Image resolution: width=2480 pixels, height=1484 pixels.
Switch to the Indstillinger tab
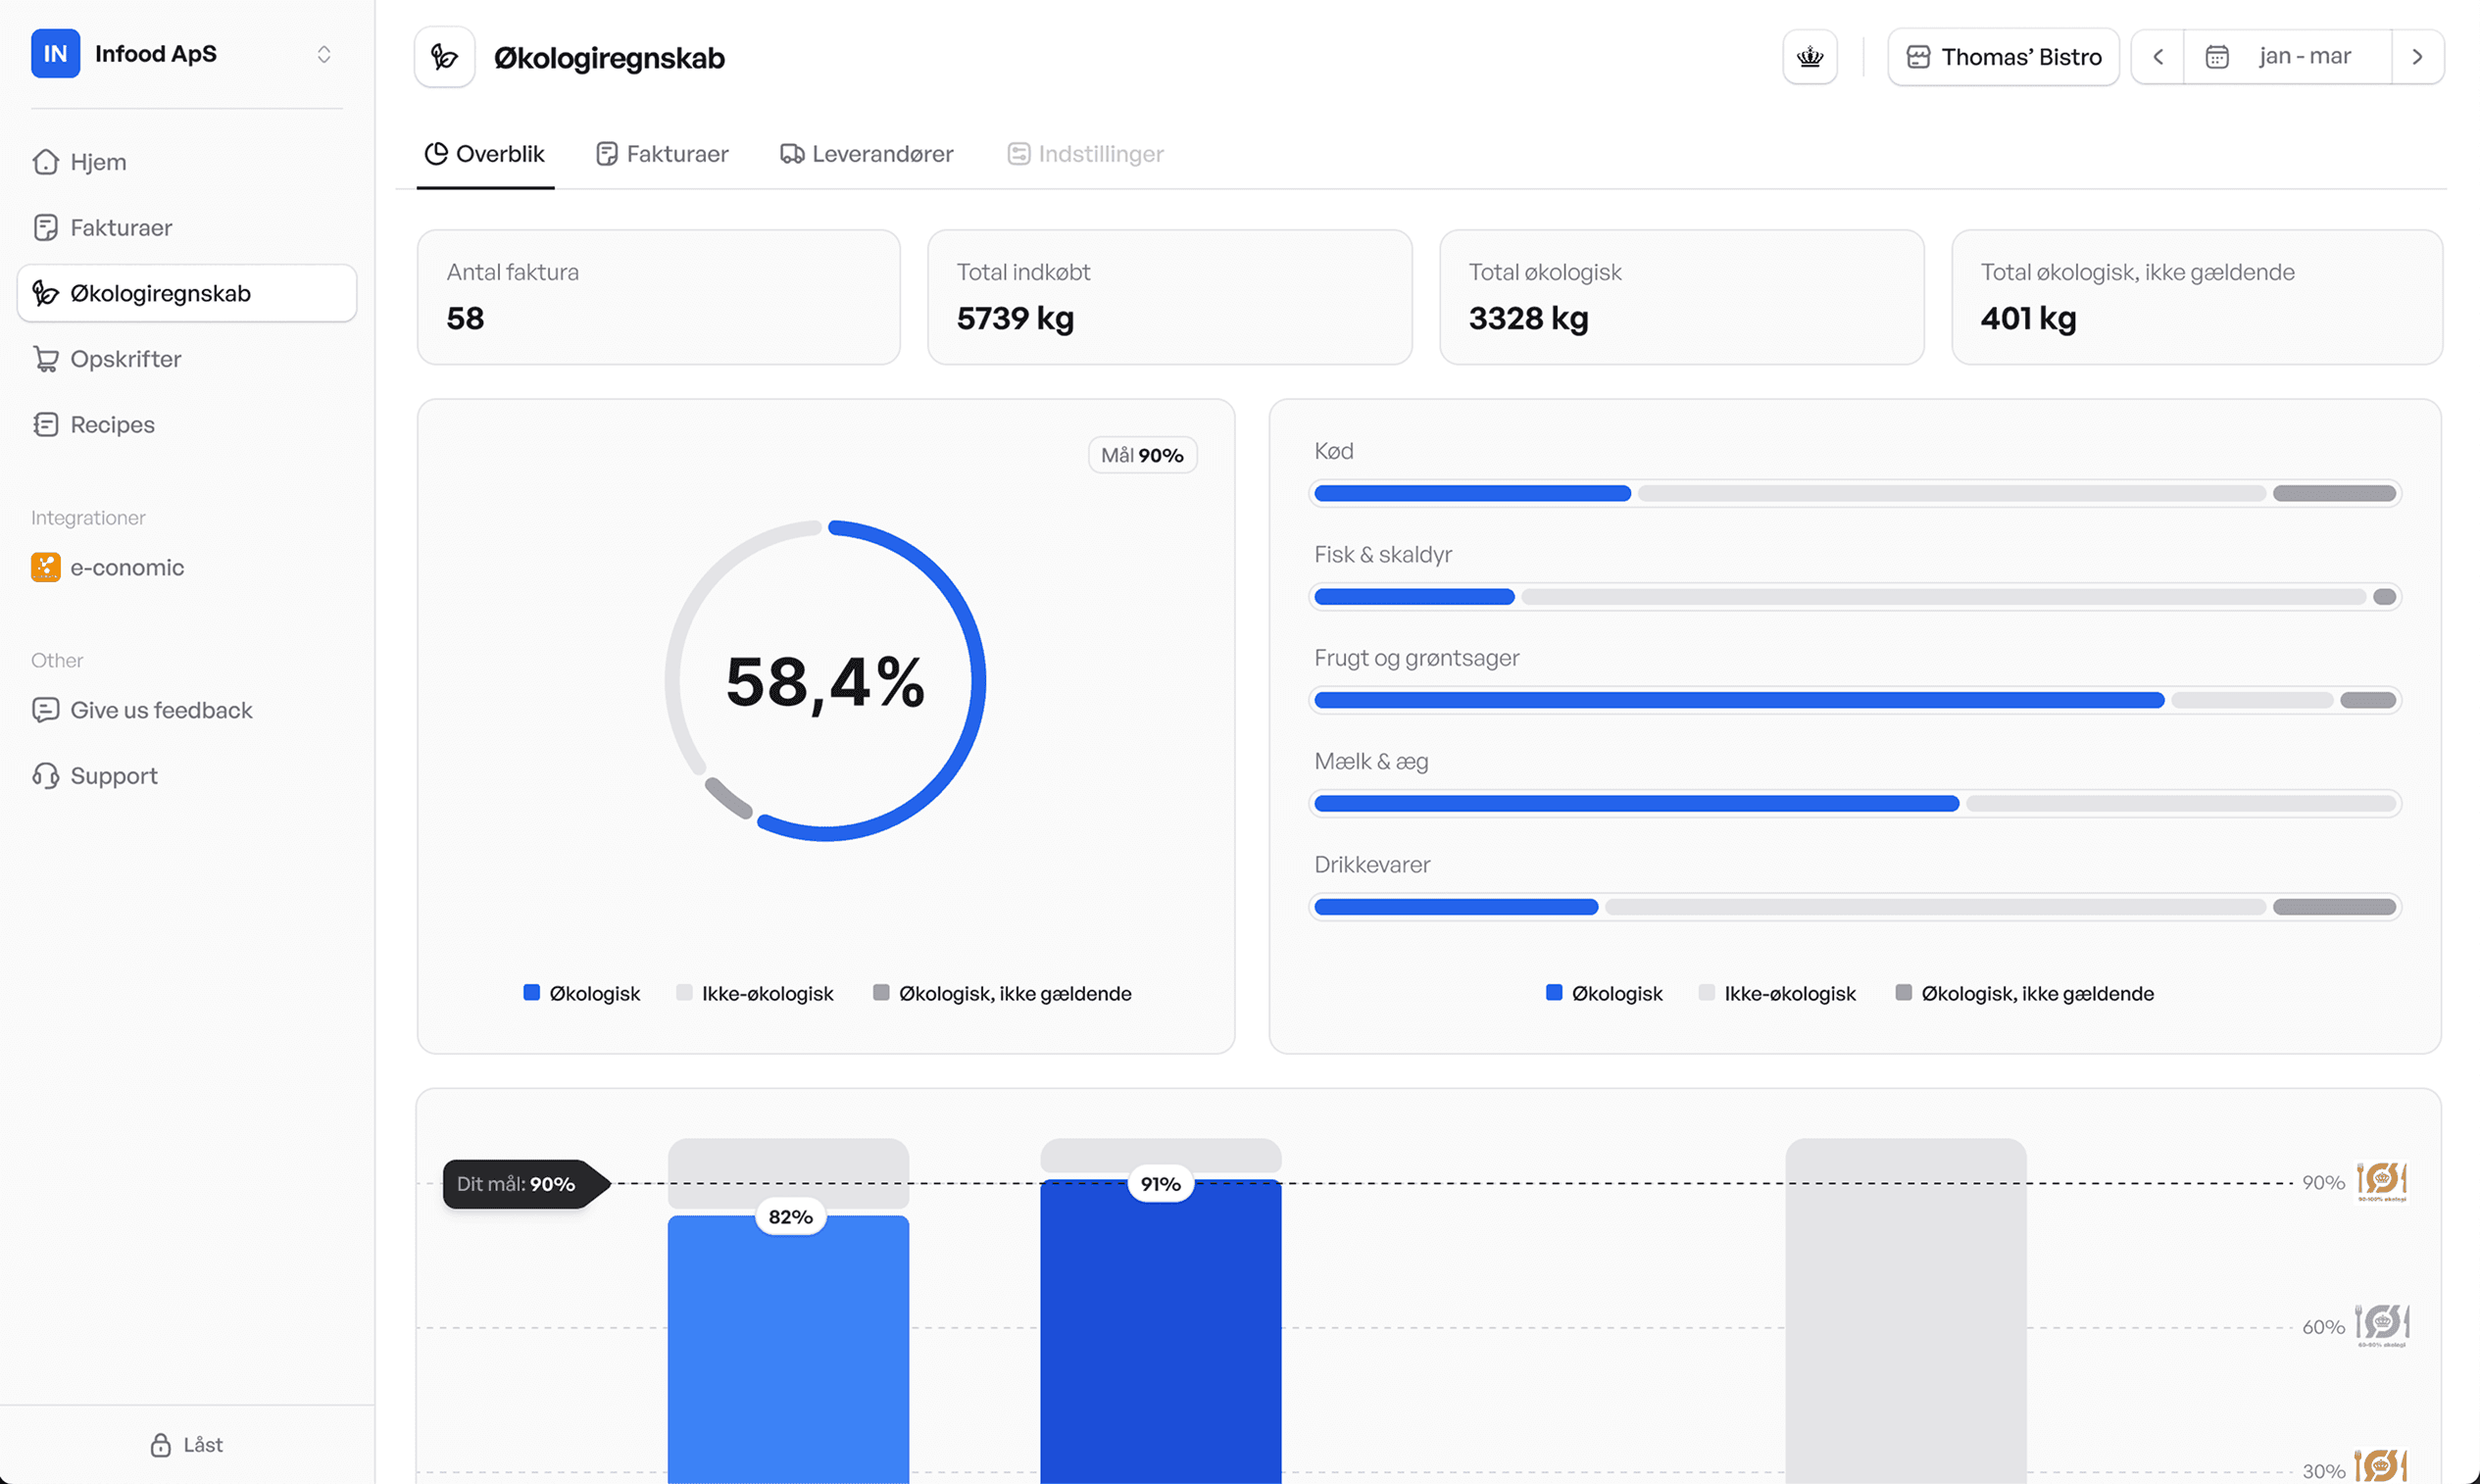(x=1086, y=154)
